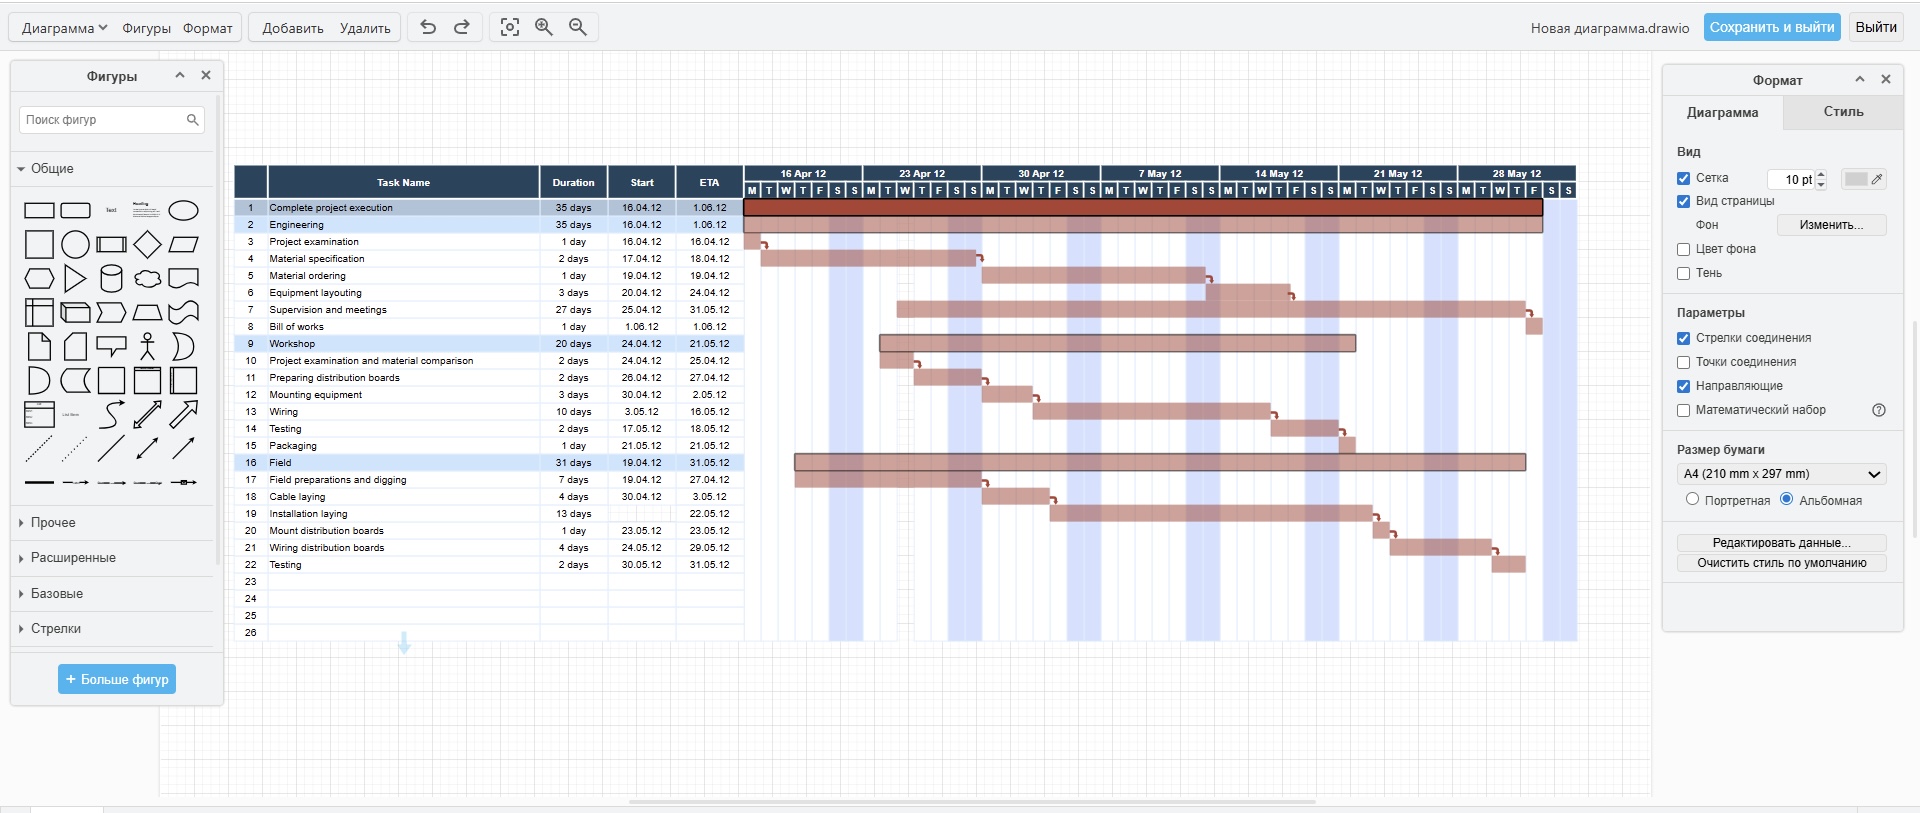Screen dimensions: 1920x813
Task: Switch to the Стиль tab
Action: (1842, 112)
